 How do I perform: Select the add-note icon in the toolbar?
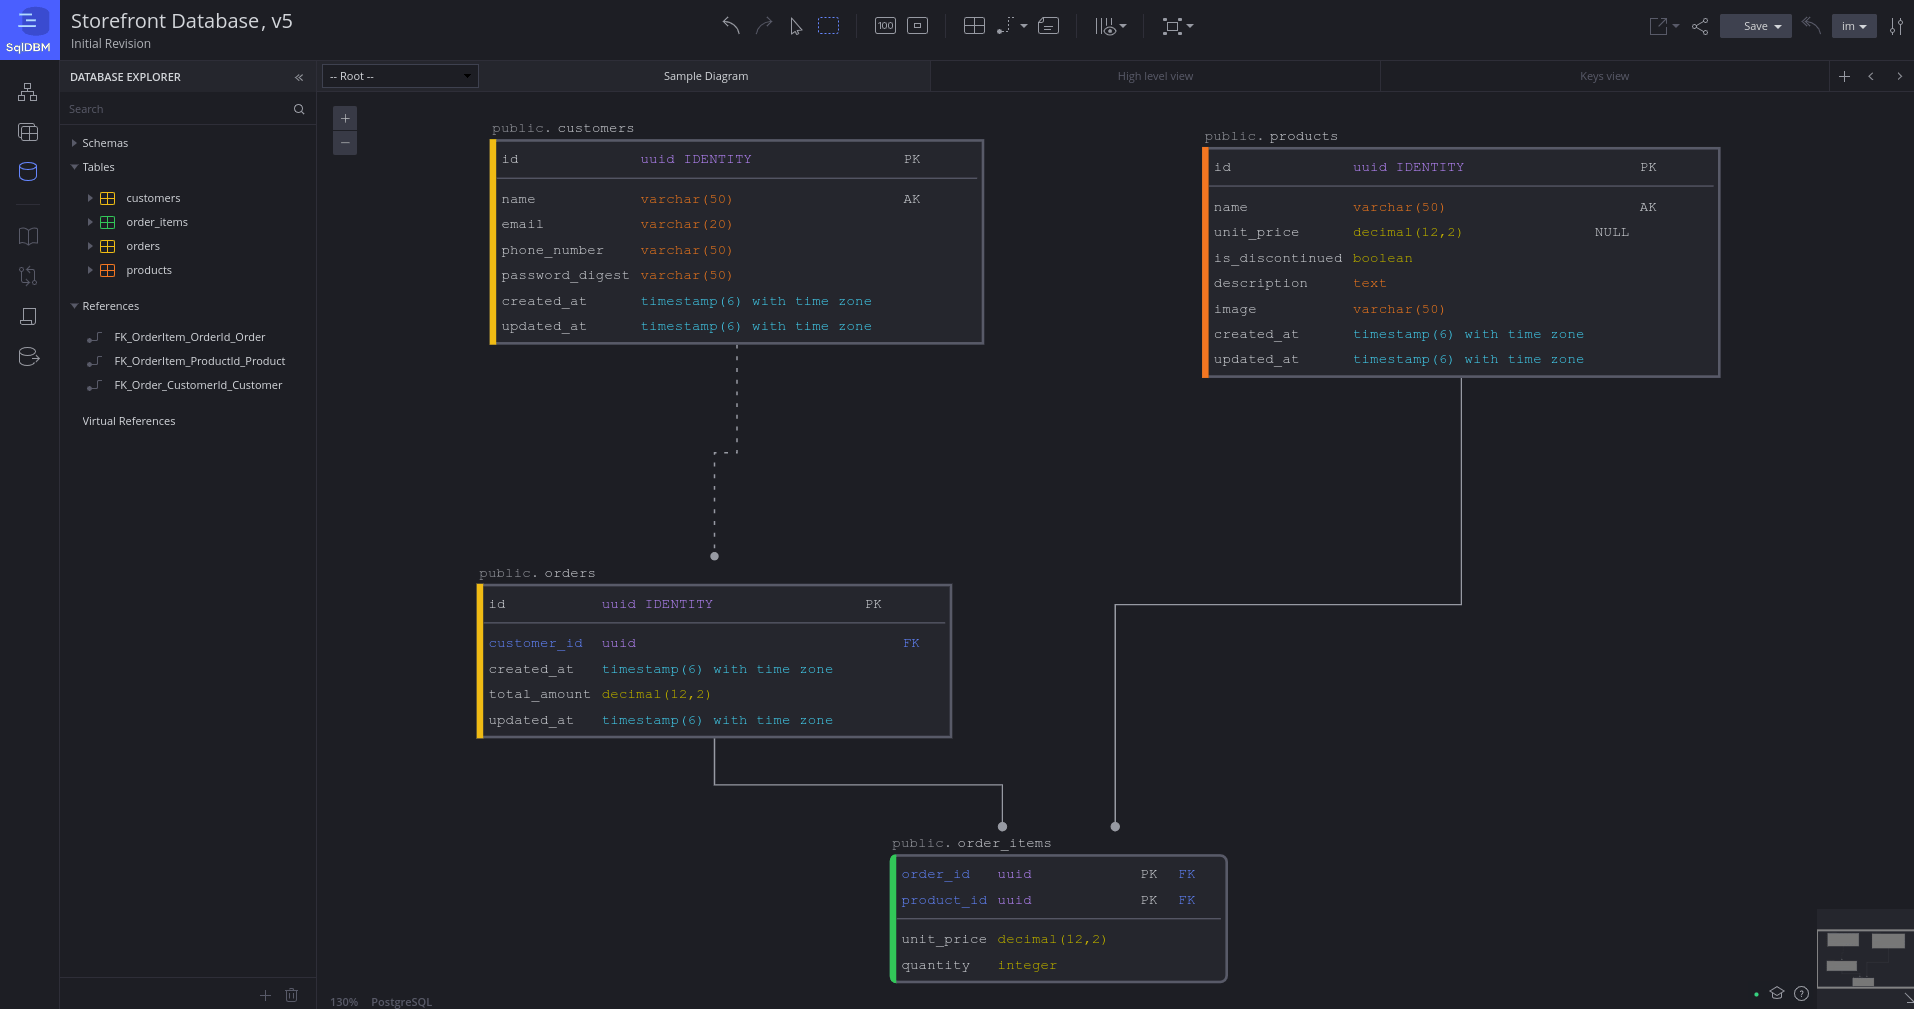click(x=1048, y=26)
